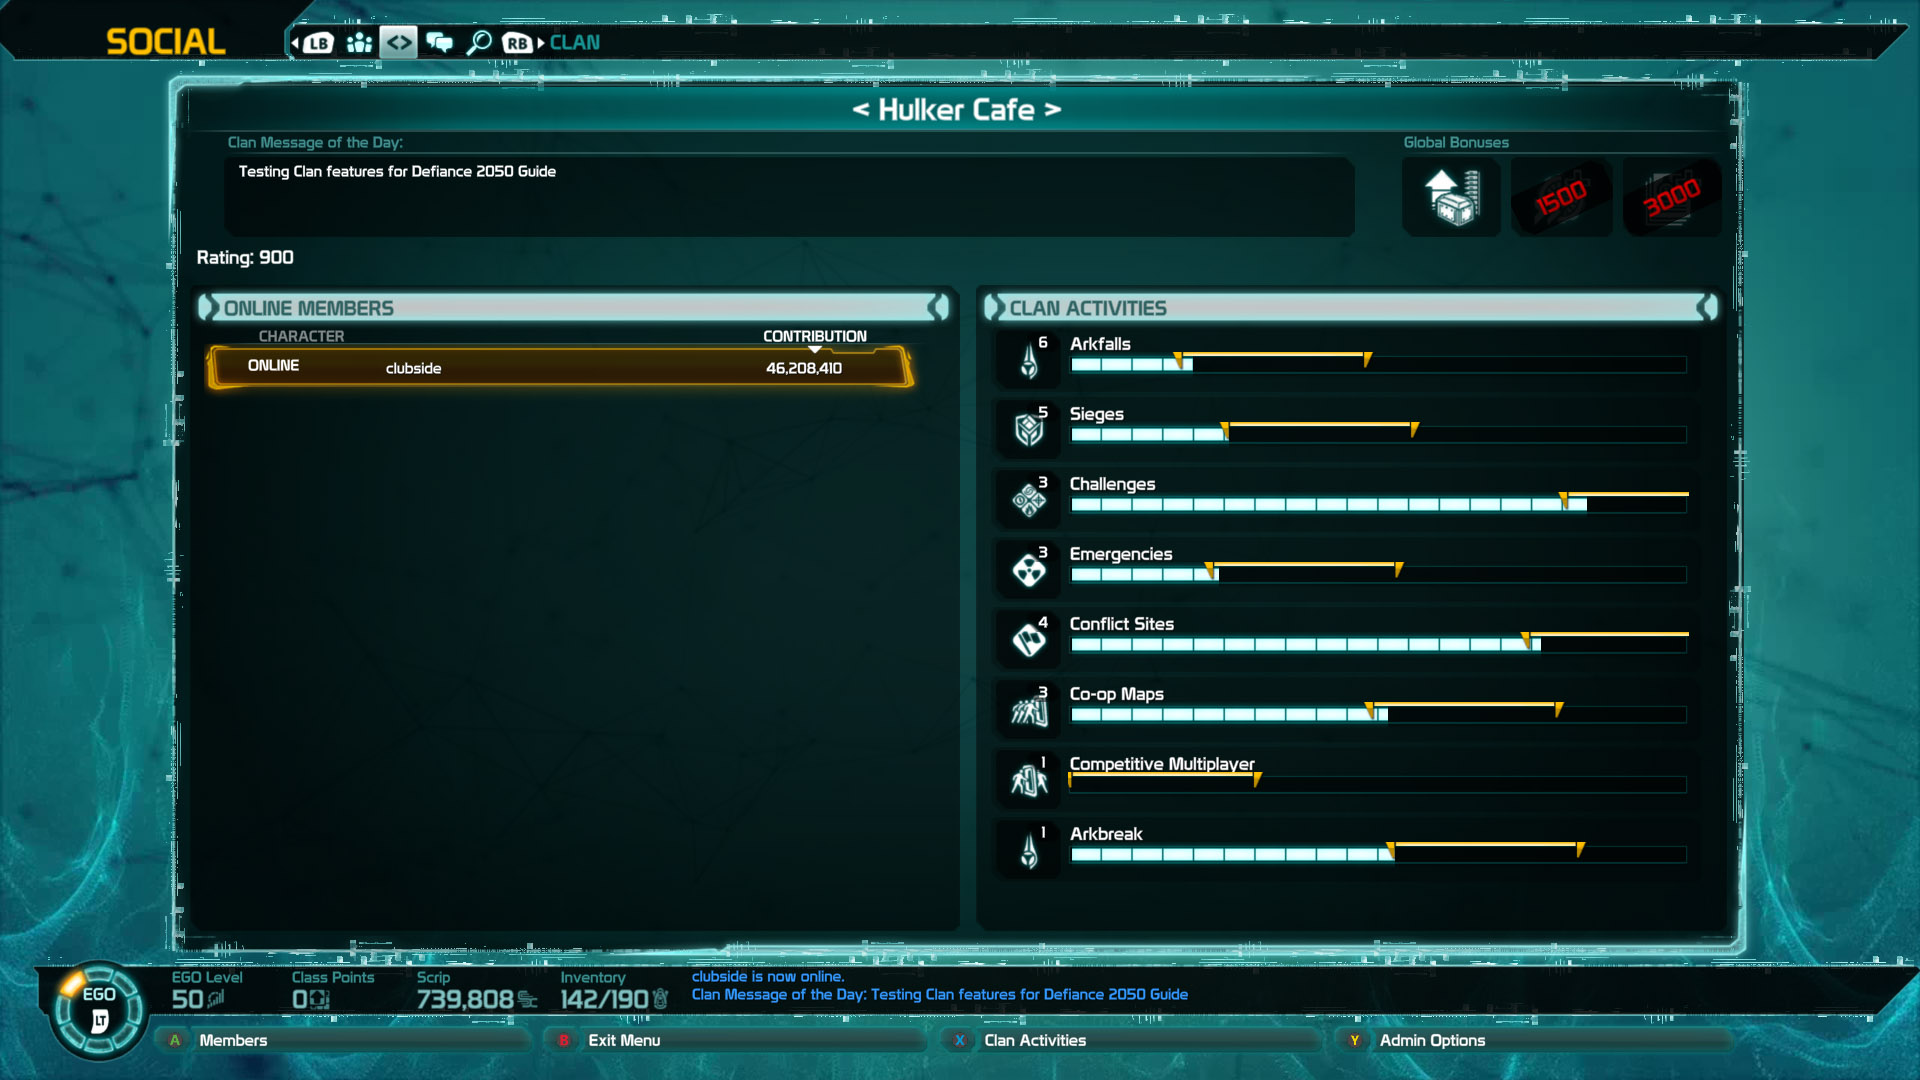Sort by the CONTRIBUTION column header
Image resolution: width=1920 pixels, height=1080 pixels.
[815, 336]
